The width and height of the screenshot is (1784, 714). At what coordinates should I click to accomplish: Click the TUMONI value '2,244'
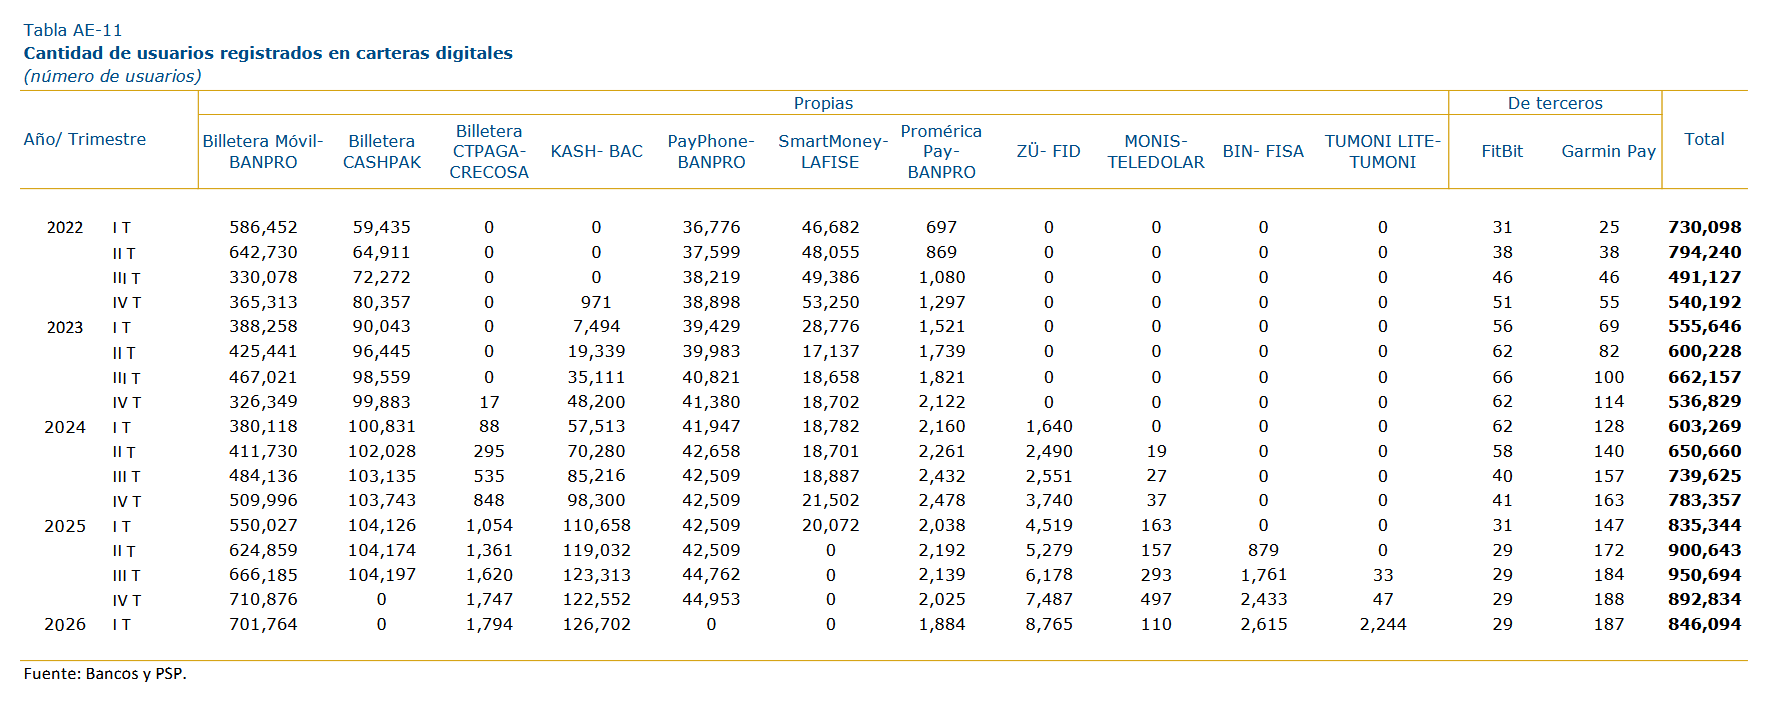click(x=1383, y=625)
